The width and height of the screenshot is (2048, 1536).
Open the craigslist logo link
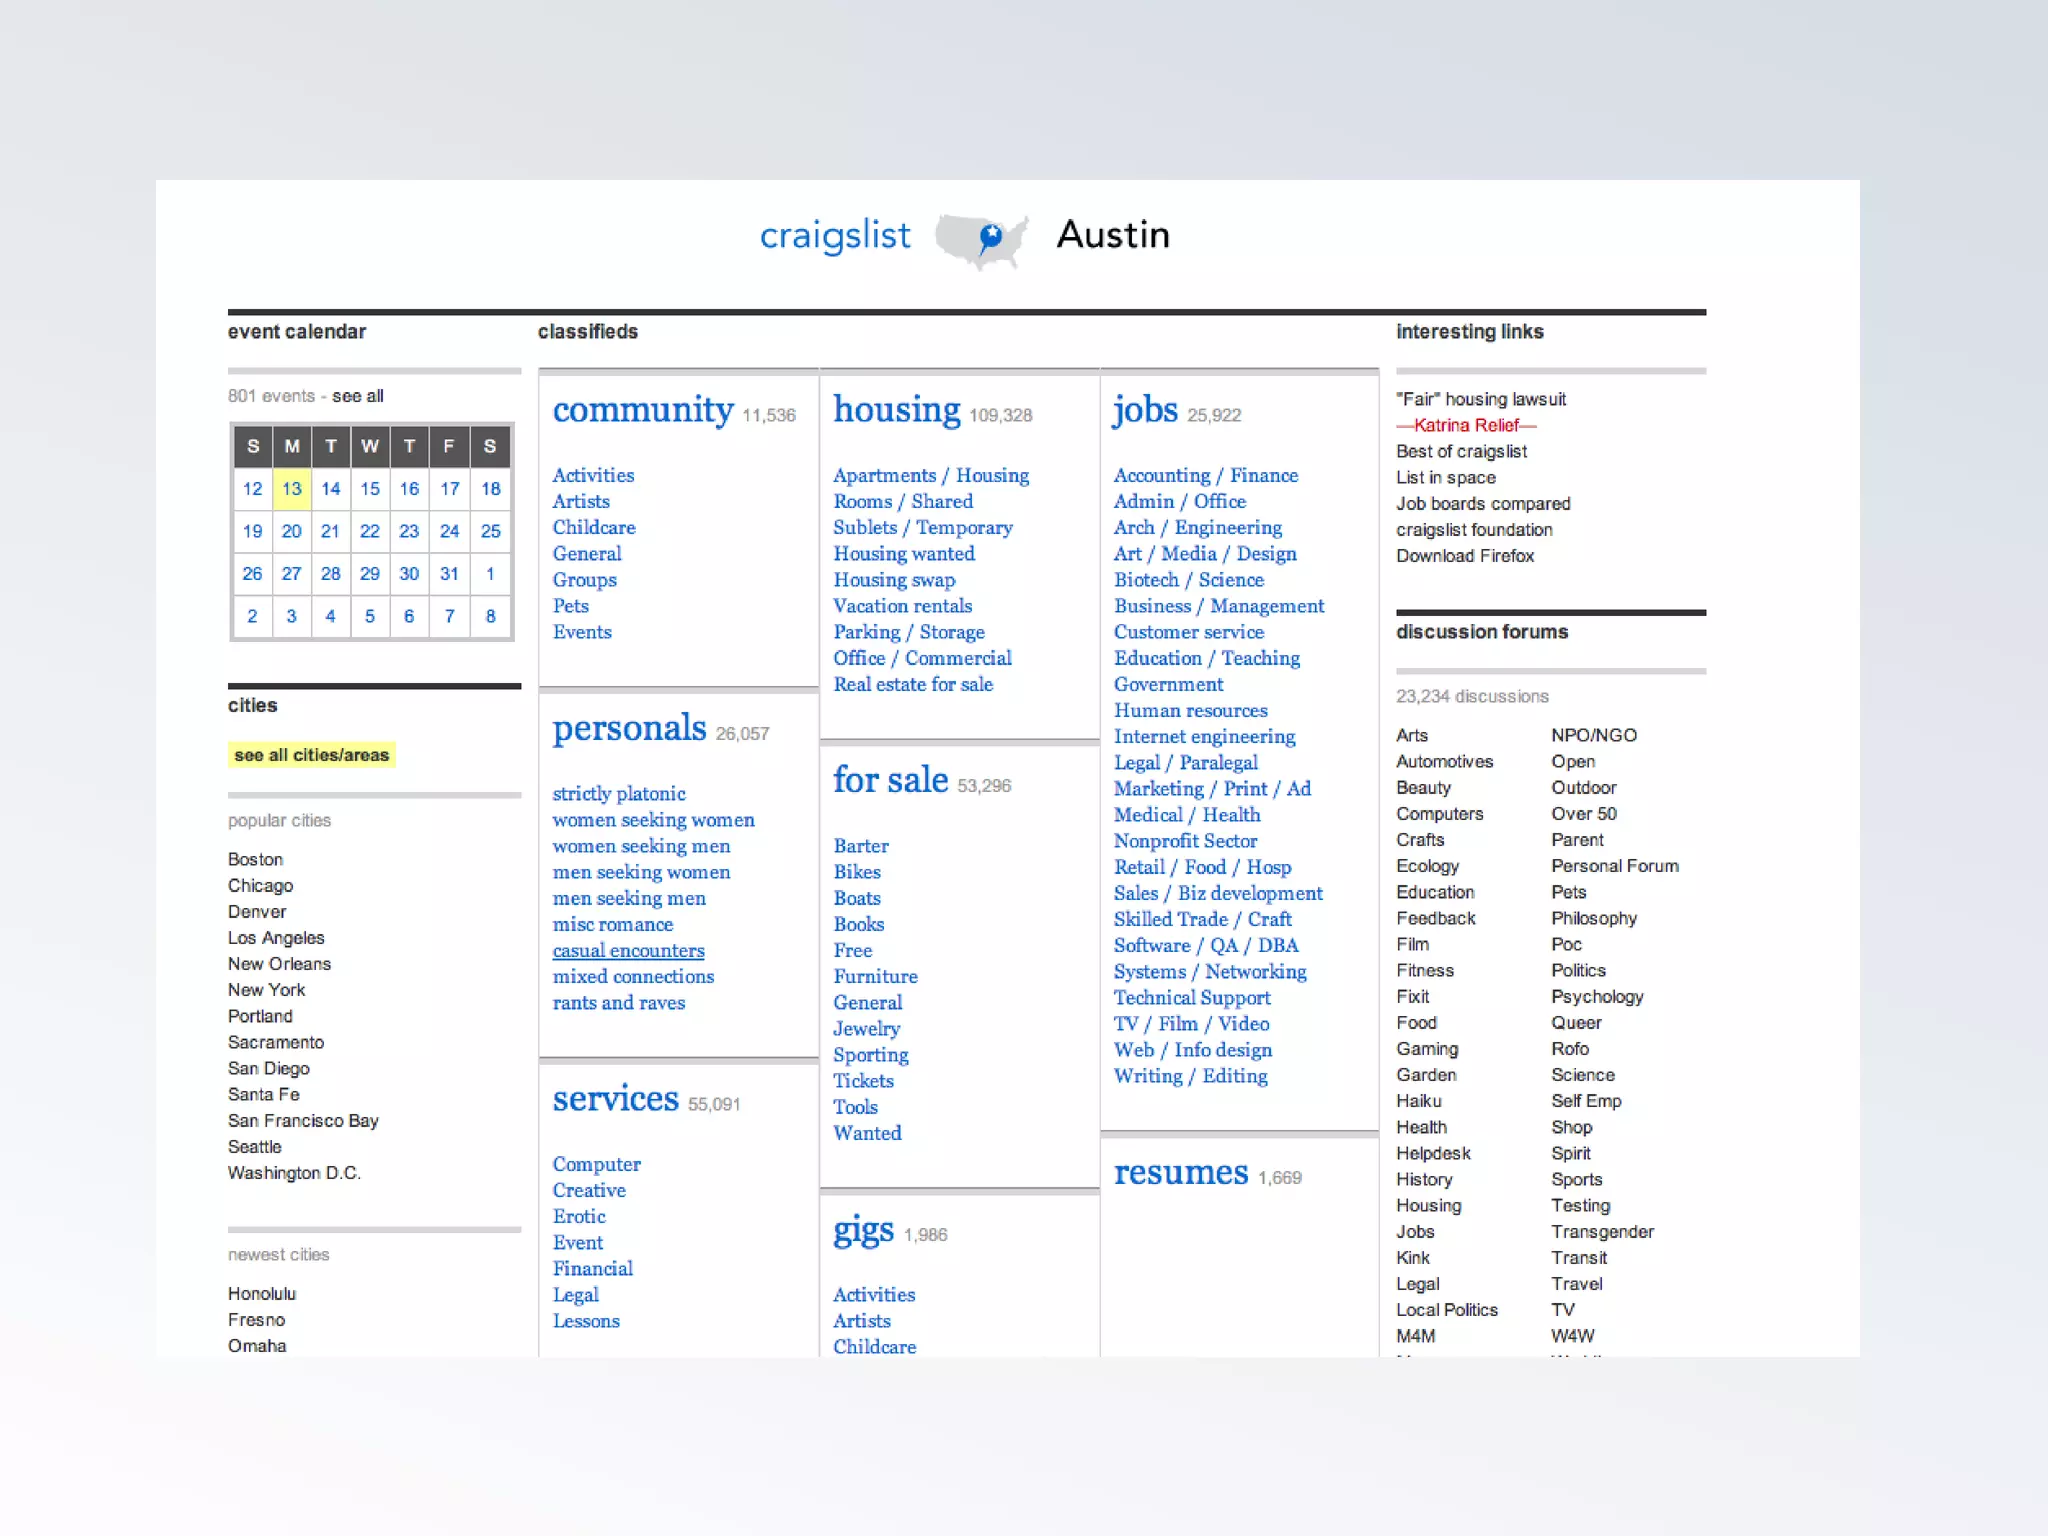point(835,236)
